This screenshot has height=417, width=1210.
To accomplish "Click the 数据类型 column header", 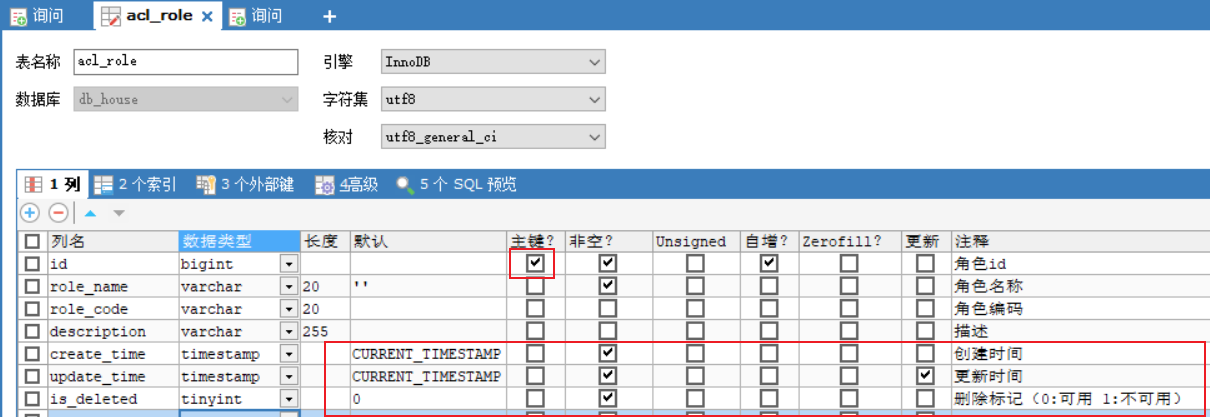I will coord(239,241).
